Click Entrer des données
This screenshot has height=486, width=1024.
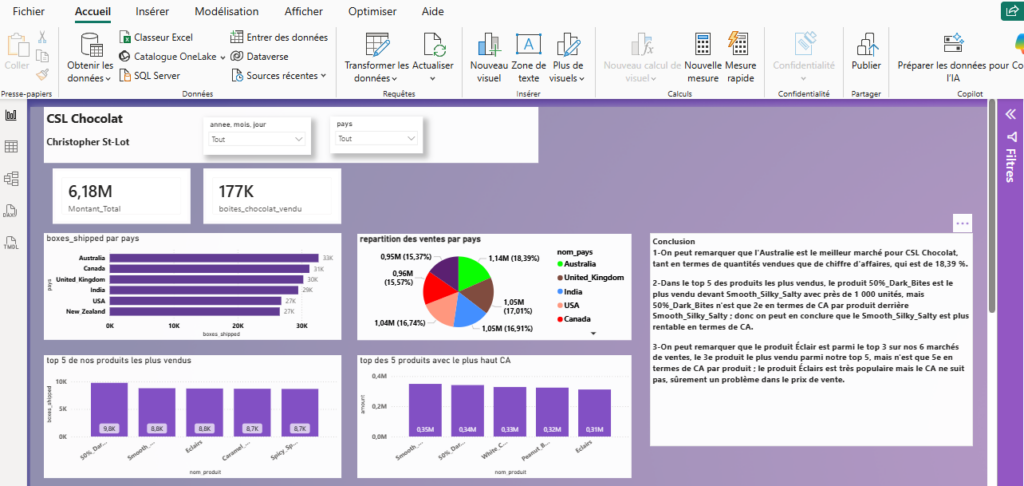click(x=280, y=37)
